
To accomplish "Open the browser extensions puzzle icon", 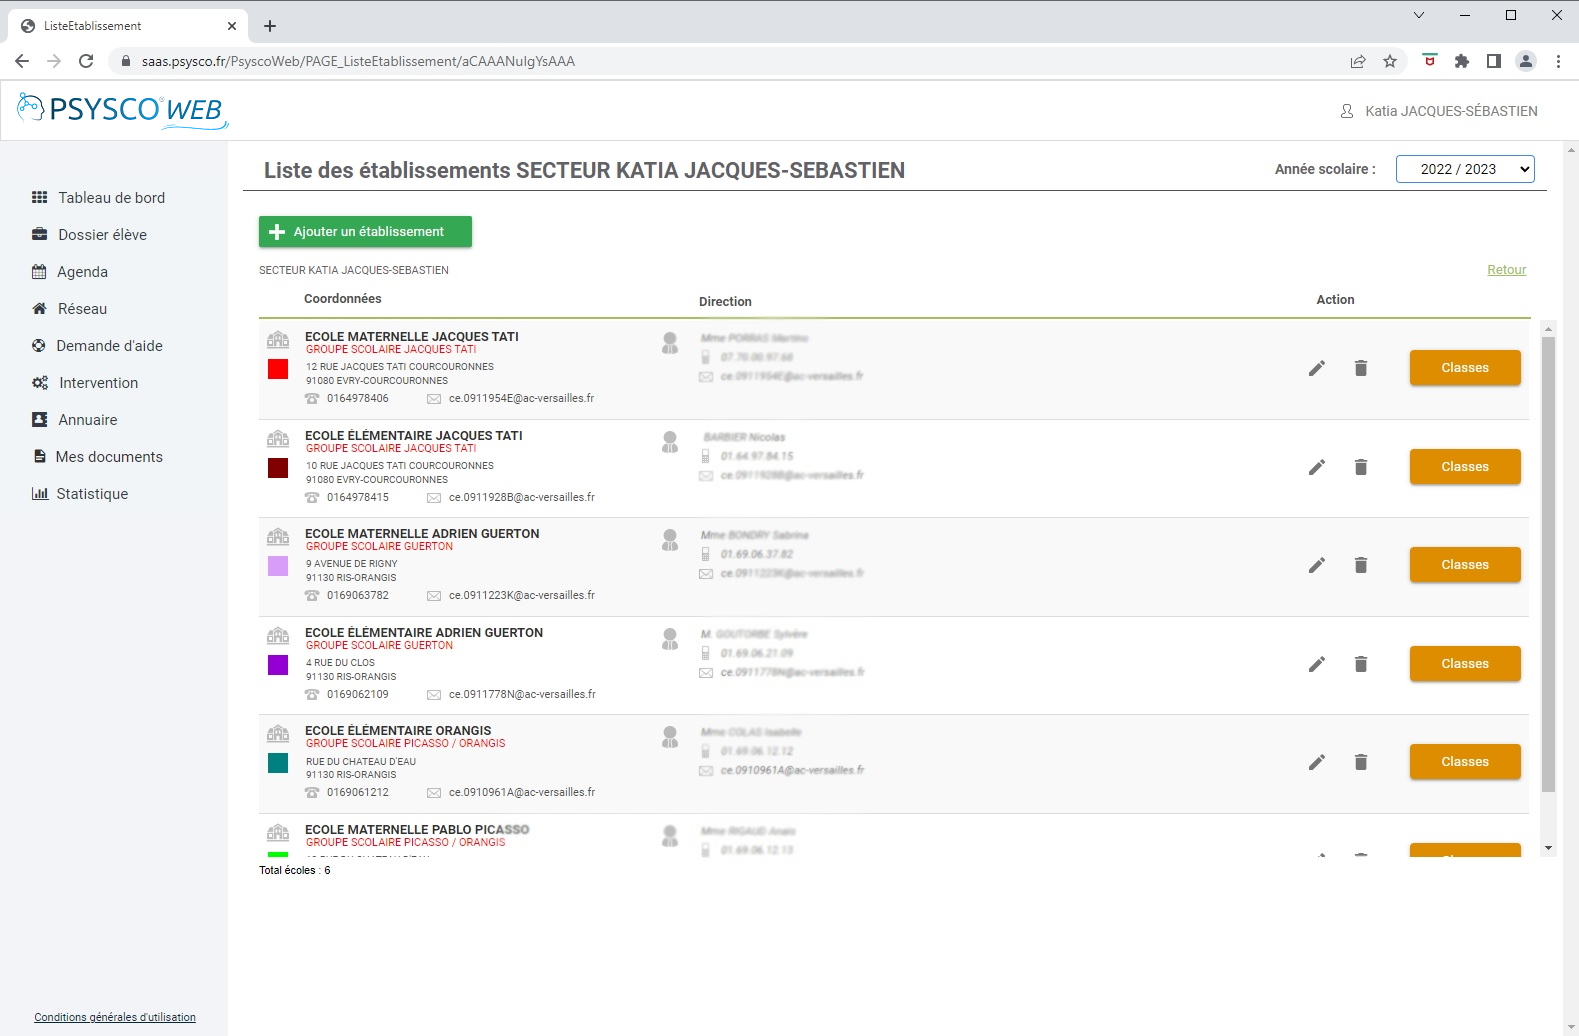I will point(1462,61).
